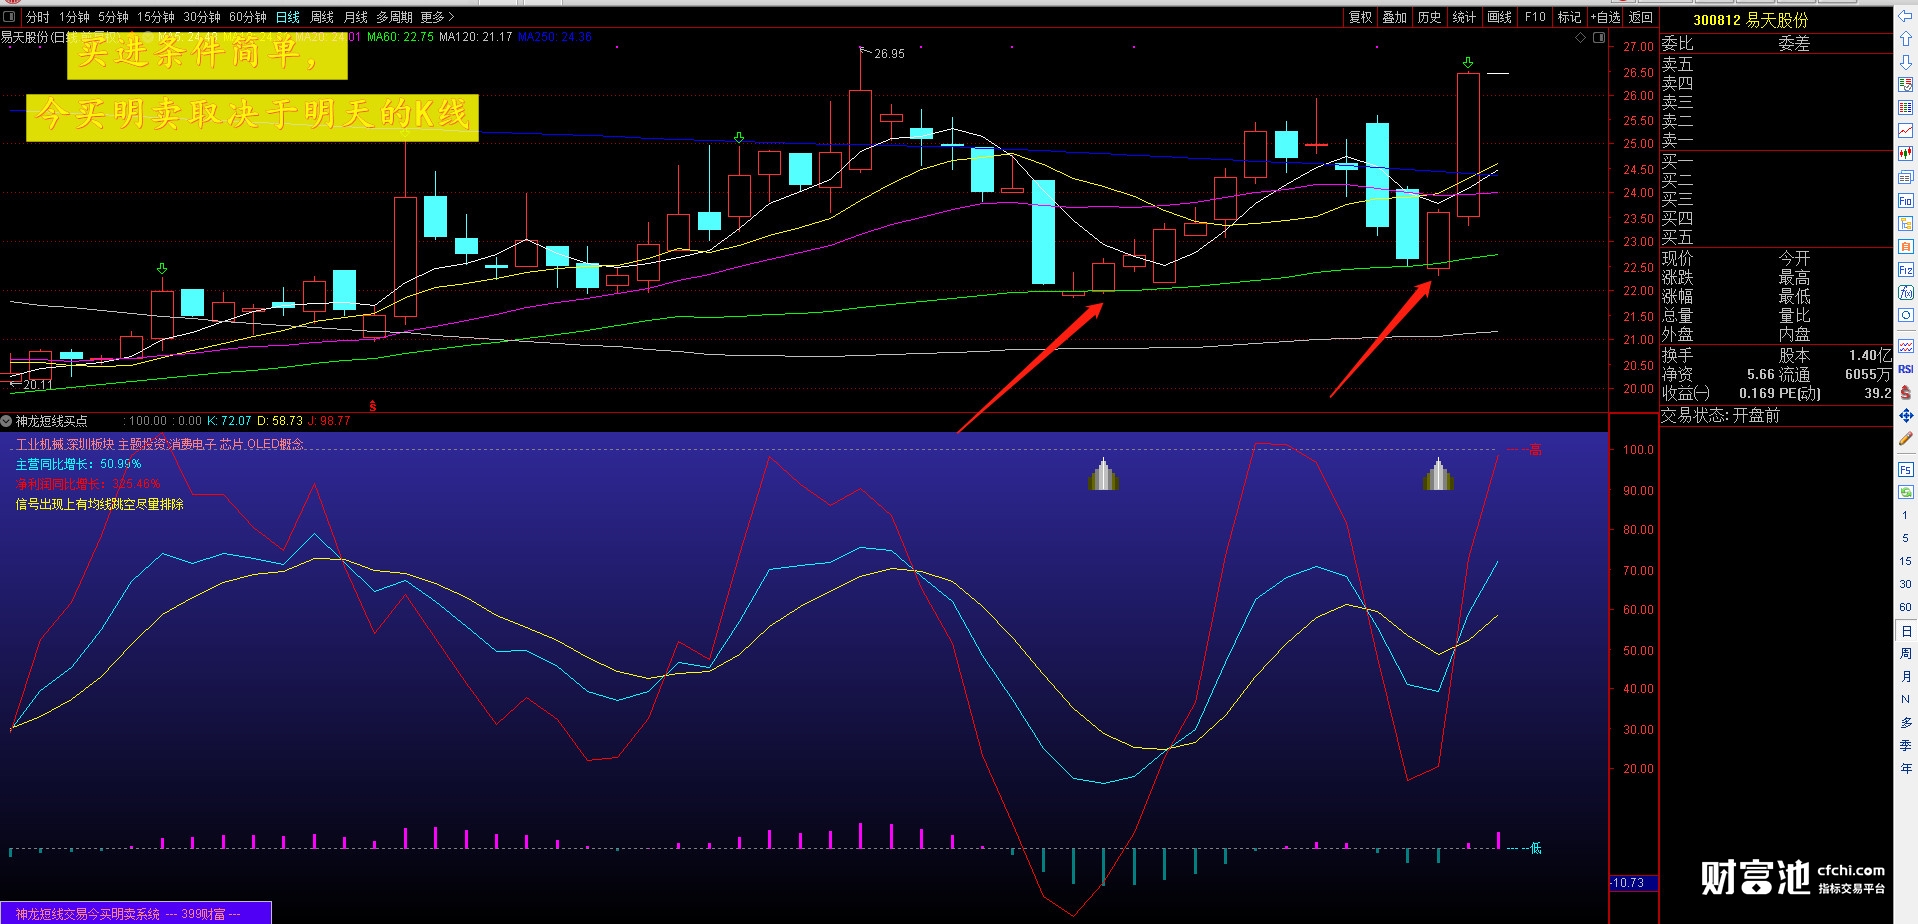The width and height of the screenshot is (1918, 924).
Task: Open the f(x) formula manager icon
Action: 1906,293
